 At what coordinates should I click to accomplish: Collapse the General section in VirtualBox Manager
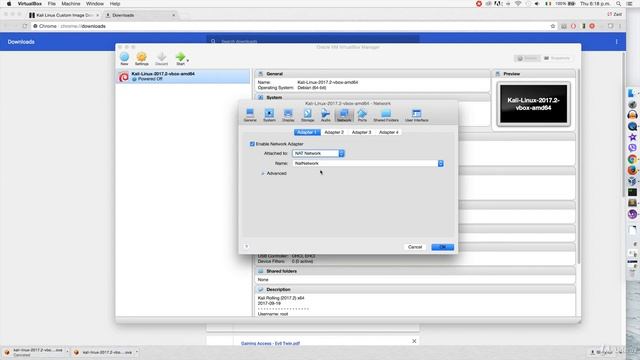[x=274, y=74]
